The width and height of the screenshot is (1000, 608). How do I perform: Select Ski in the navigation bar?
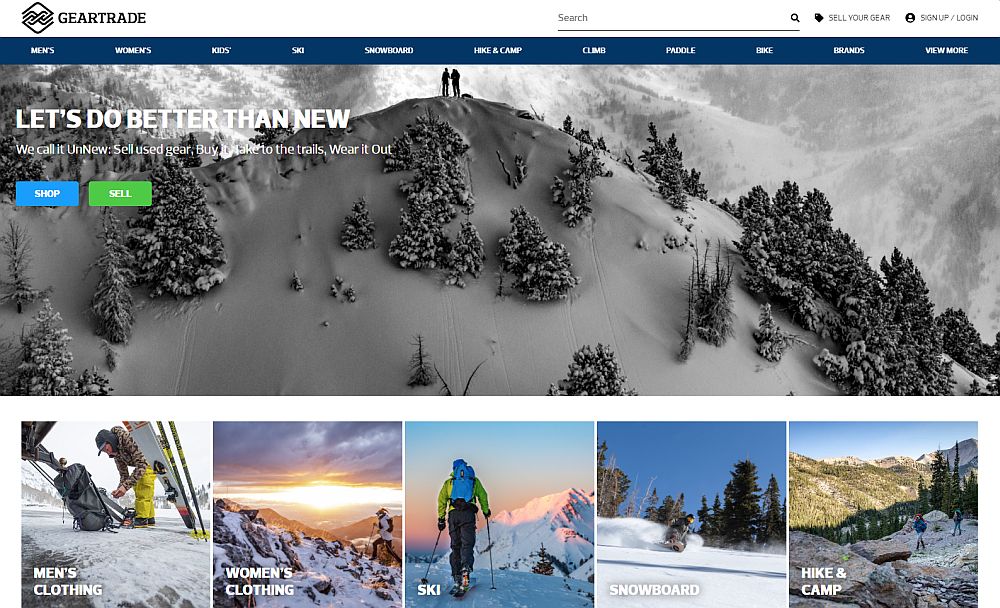coord(298,50)
